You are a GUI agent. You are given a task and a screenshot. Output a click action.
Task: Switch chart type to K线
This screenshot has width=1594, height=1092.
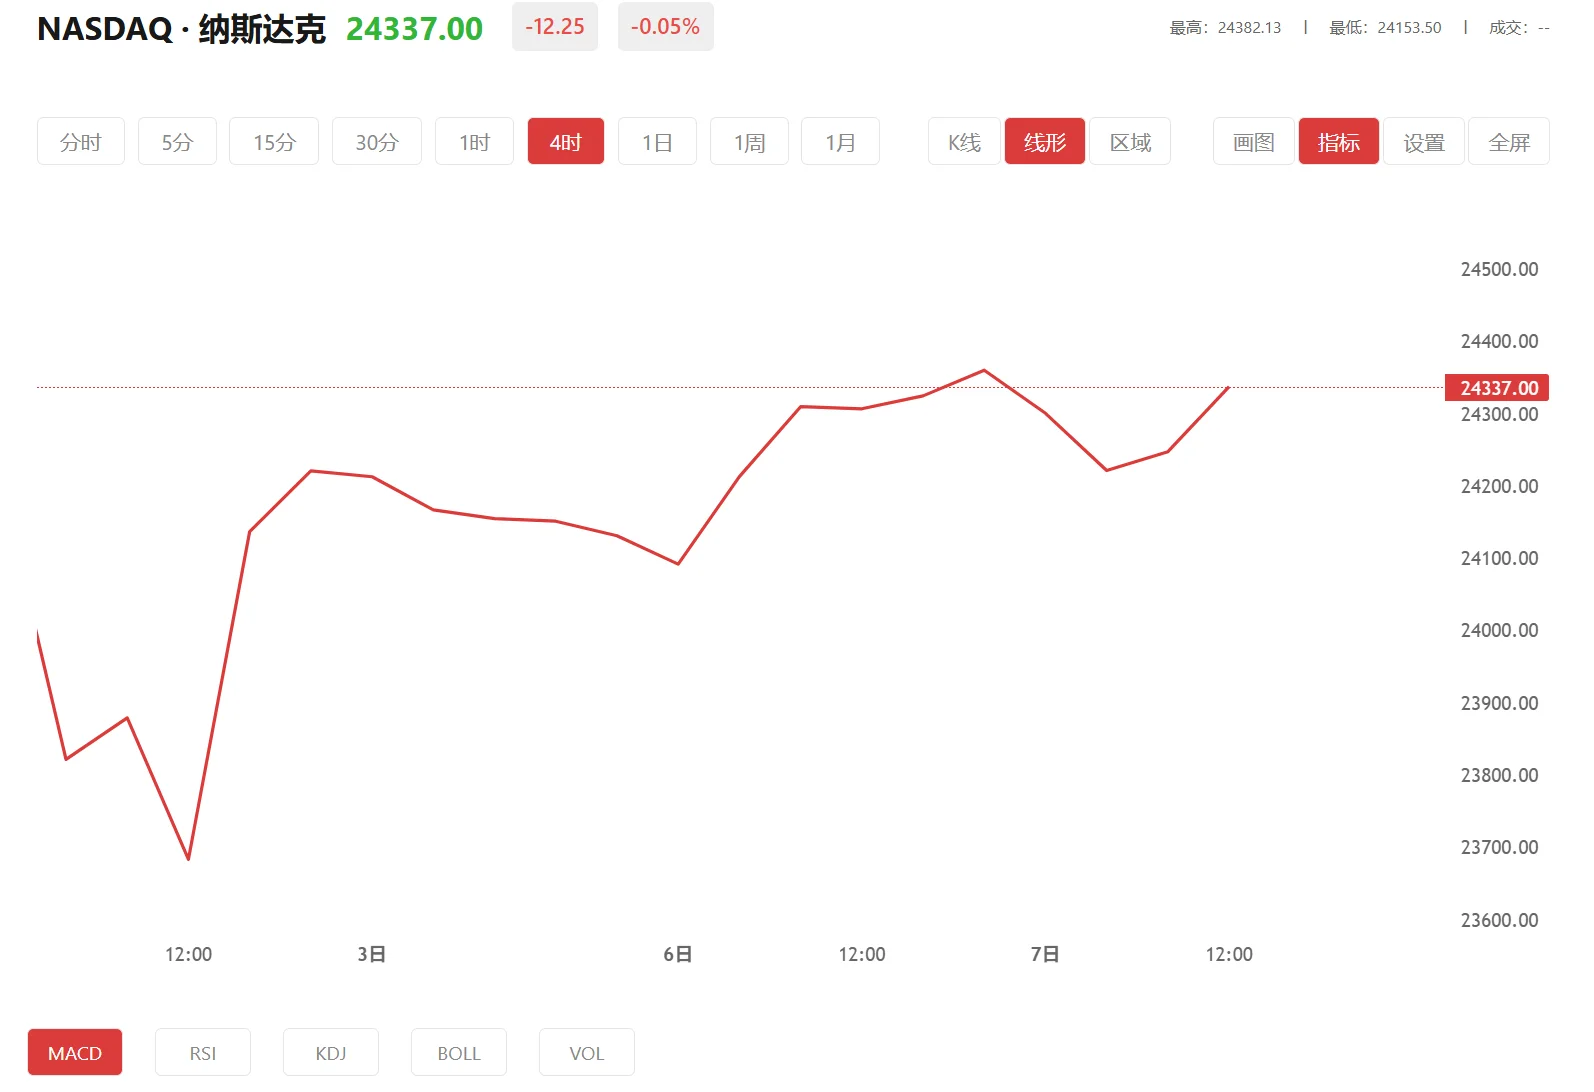click(964, 142)
